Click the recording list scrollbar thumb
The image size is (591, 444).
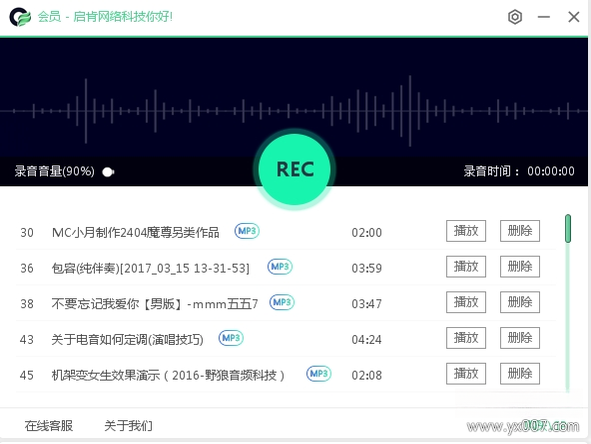tap(568, 228)
